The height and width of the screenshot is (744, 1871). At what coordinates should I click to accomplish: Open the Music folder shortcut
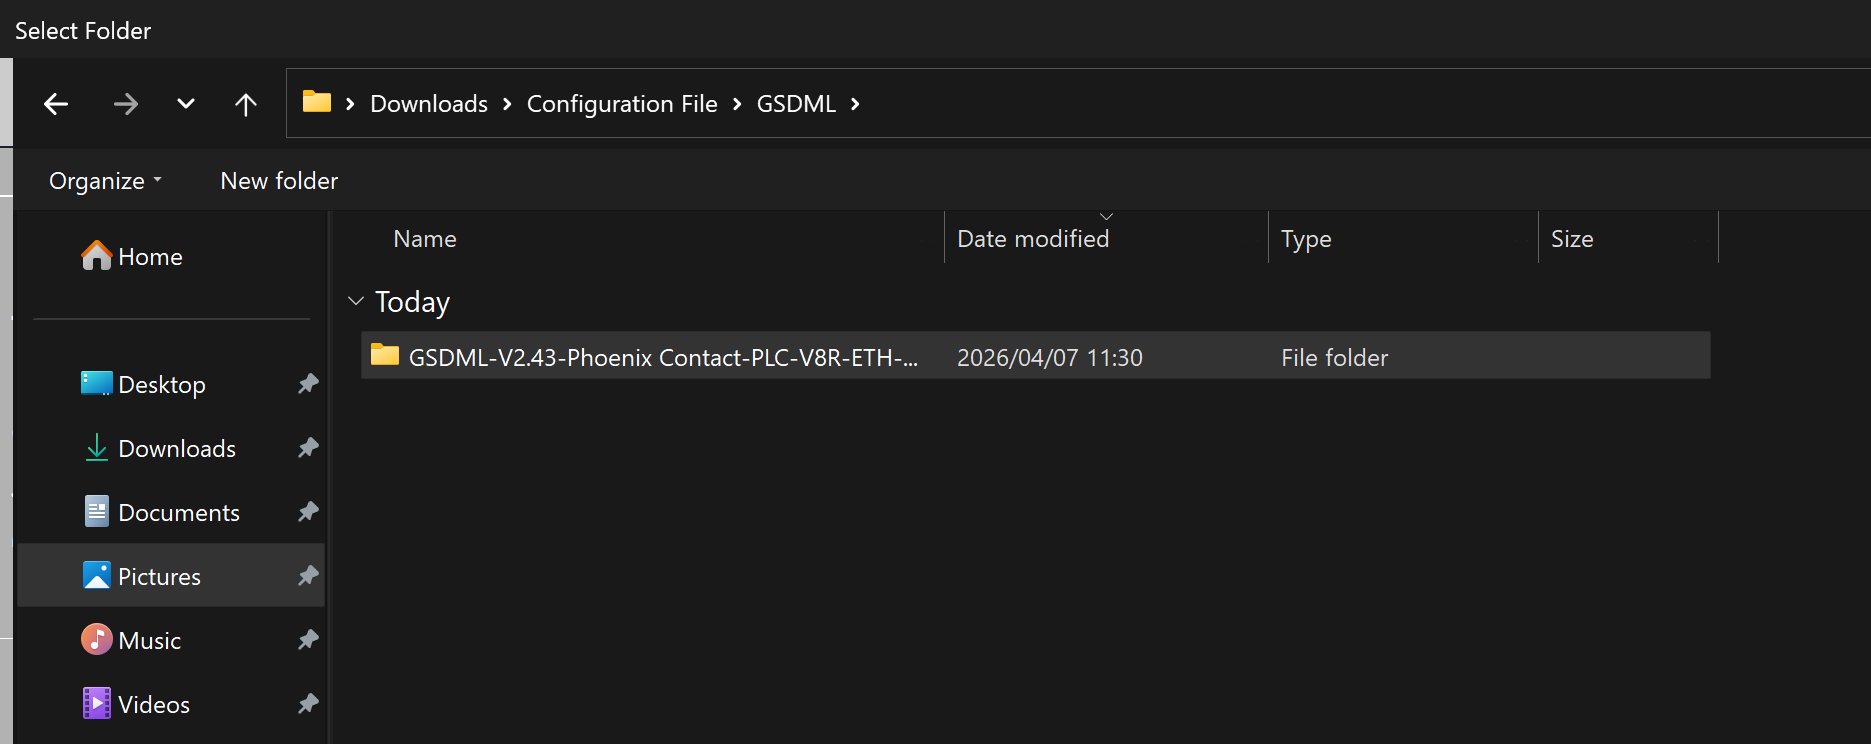(x=149, y=641)
